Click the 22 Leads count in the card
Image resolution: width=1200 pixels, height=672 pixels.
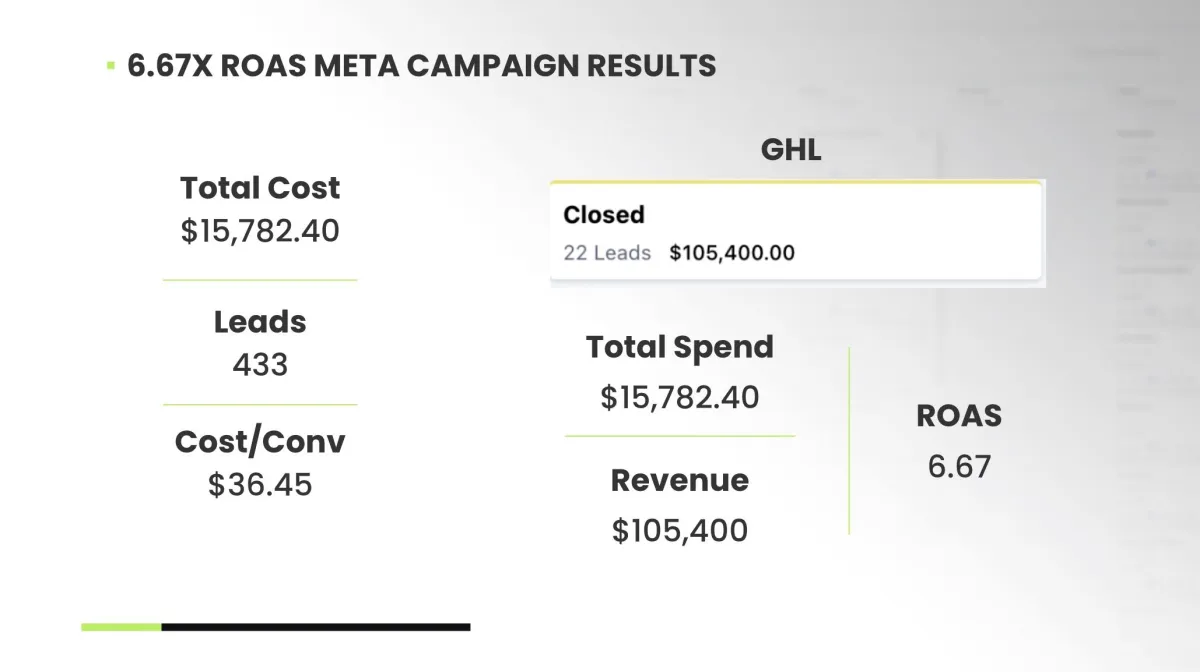pos(607,253)
